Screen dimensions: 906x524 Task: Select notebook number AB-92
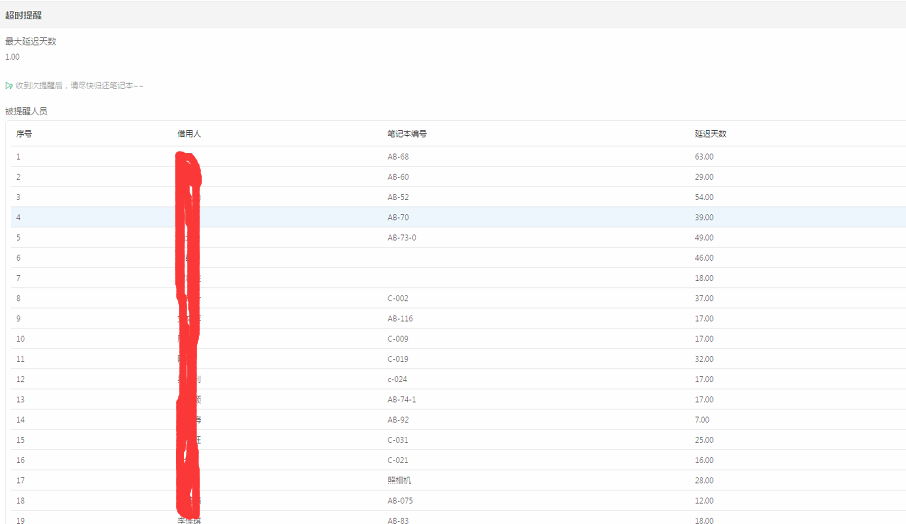398,419
